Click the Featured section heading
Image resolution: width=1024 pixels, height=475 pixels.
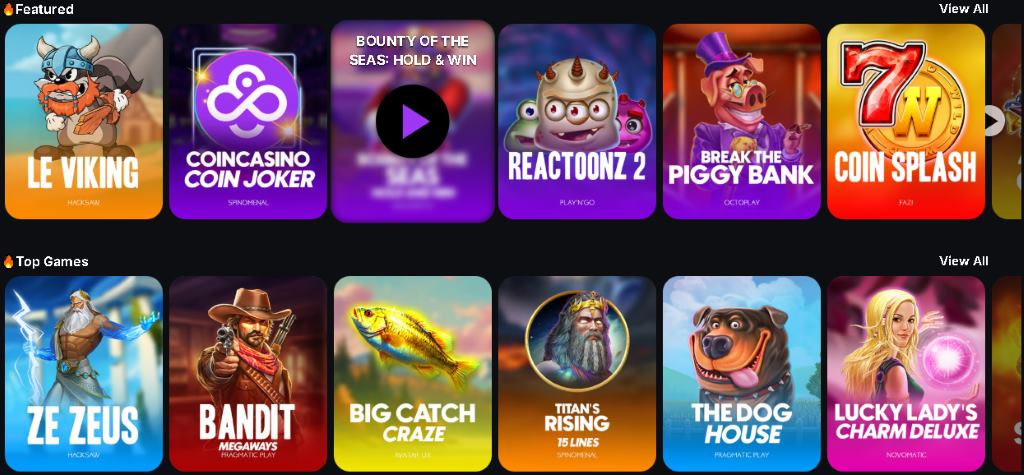pyautogui.click(x=44, y=9)
